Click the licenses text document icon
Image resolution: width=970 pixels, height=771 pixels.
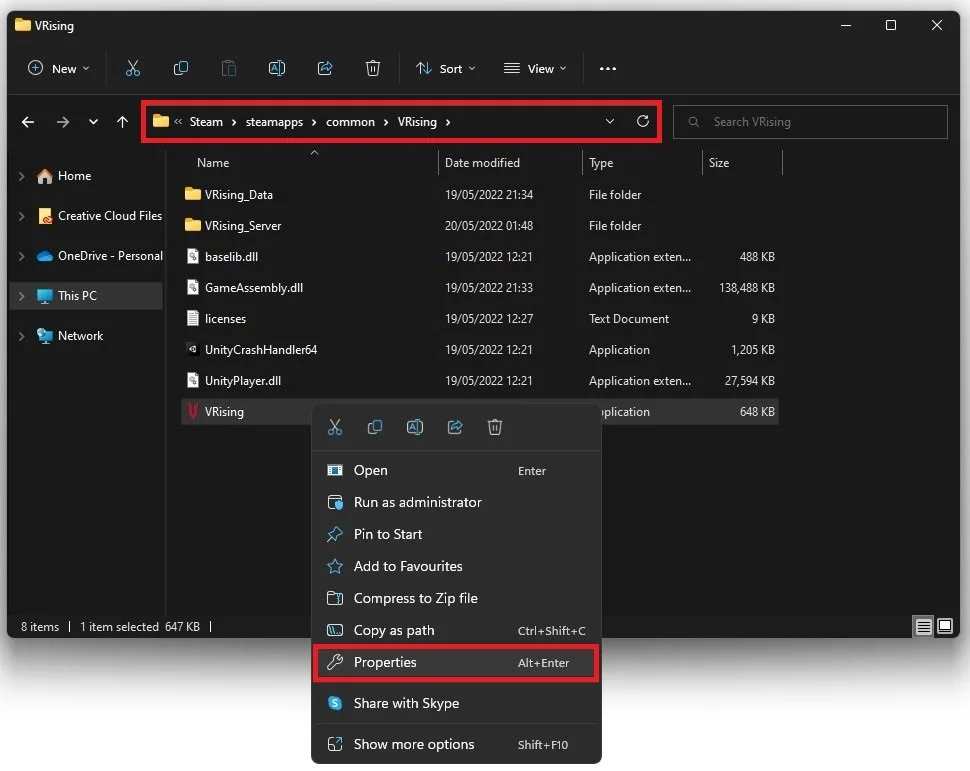point(193,318)
